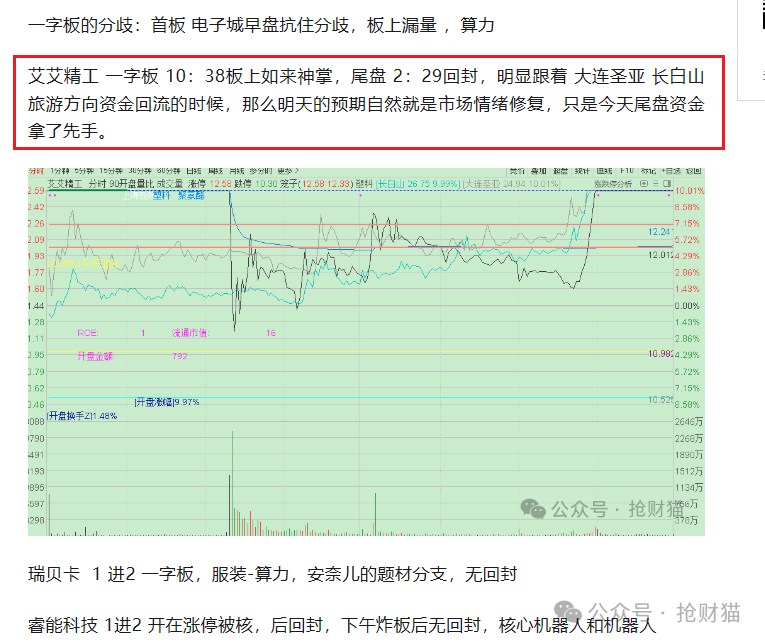Open the 日线 daily chart tab
This screenshot has width=765, height=643.
pyautogui.click(x=194, y=171)
